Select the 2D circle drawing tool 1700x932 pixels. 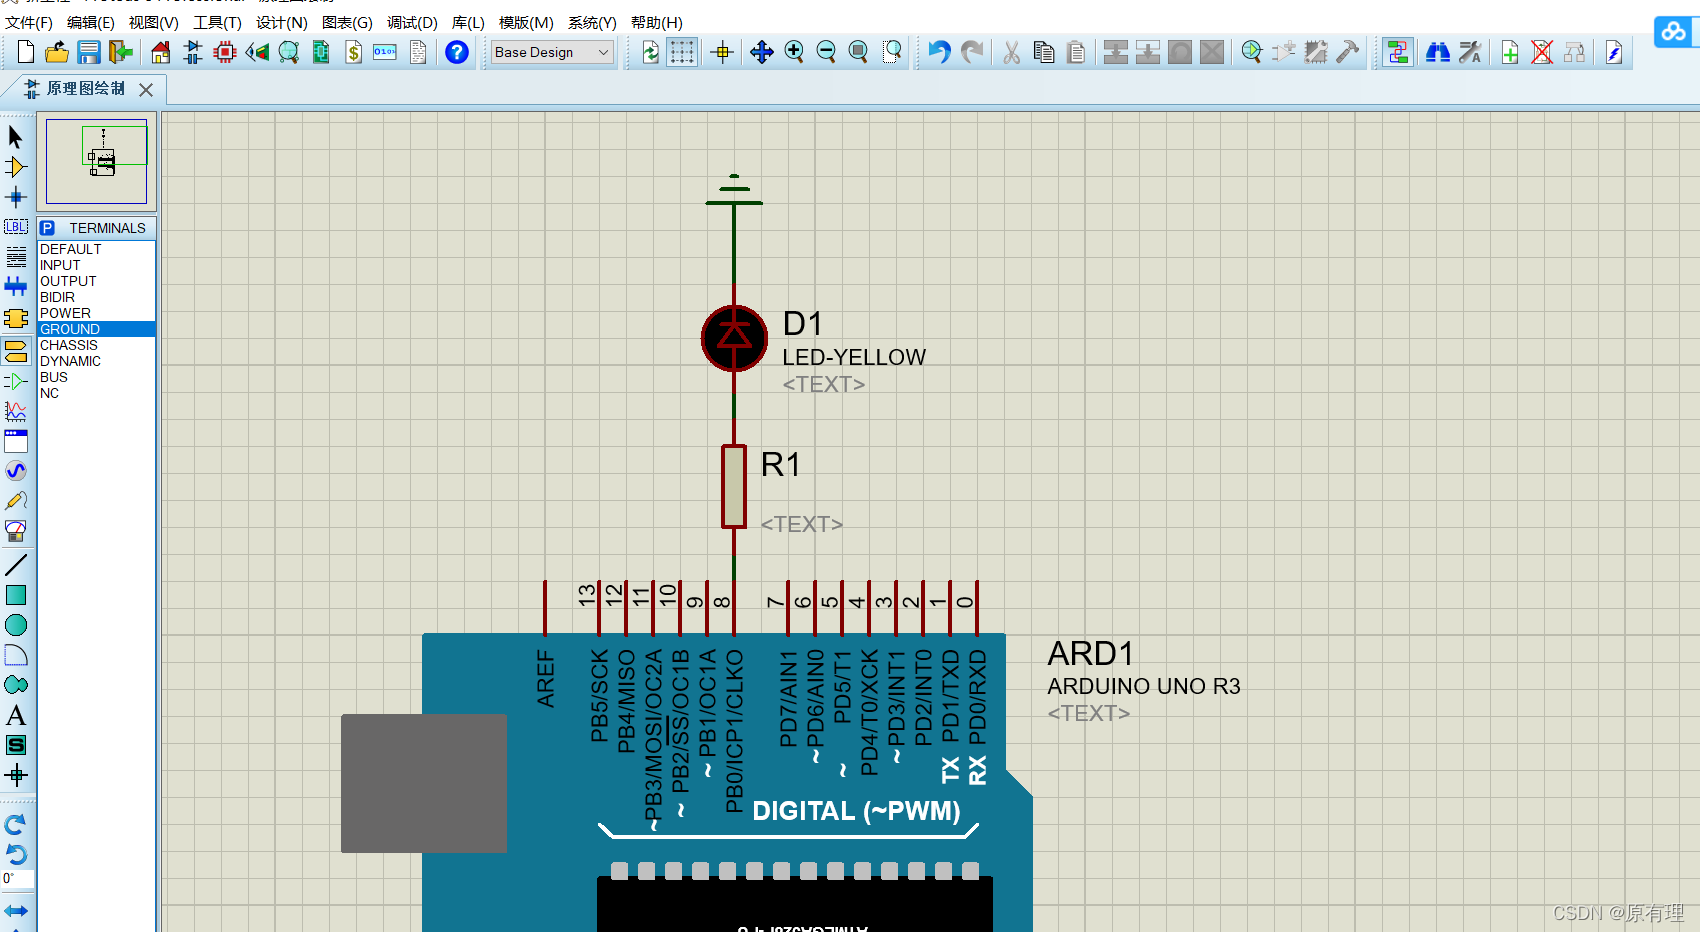(x=16, y=625)
